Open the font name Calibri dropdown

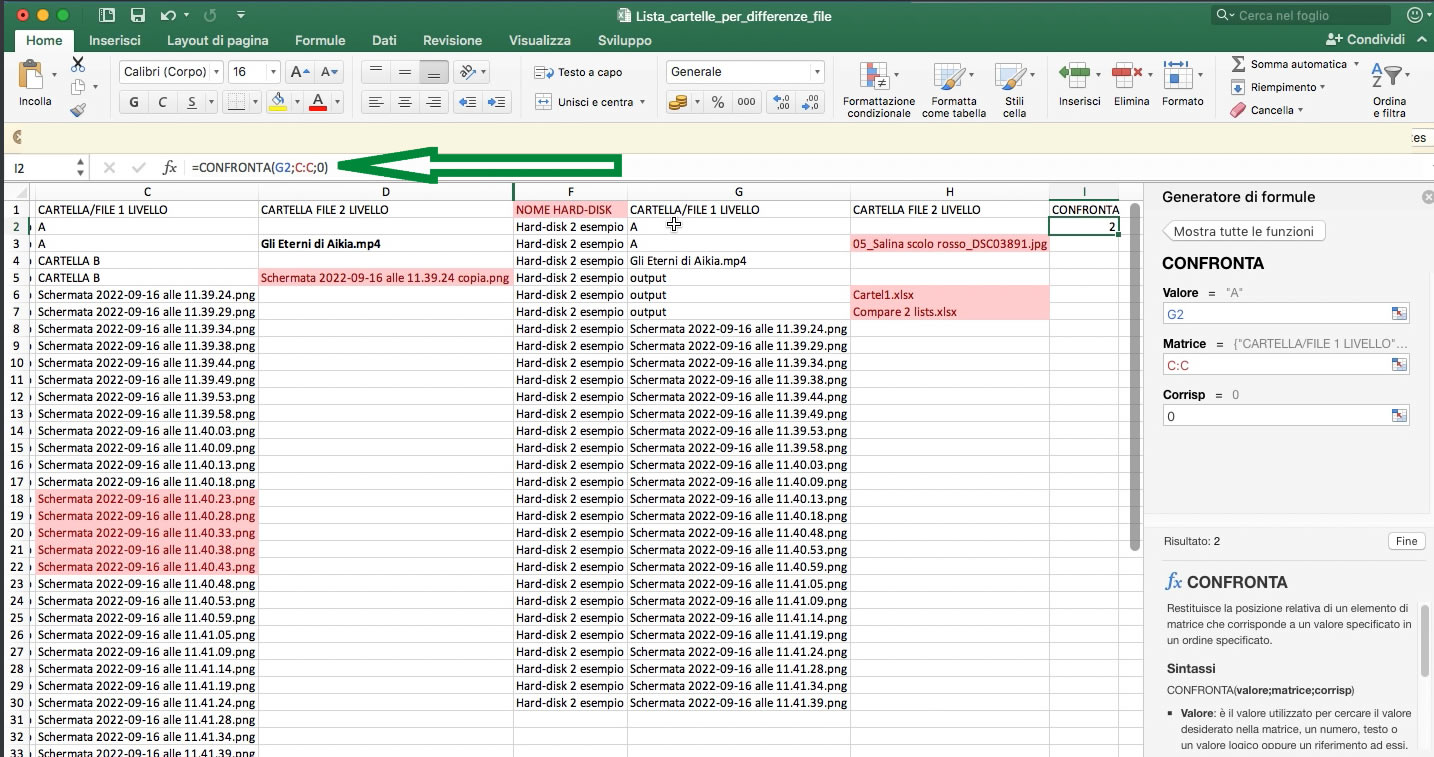tap(217, 72)
